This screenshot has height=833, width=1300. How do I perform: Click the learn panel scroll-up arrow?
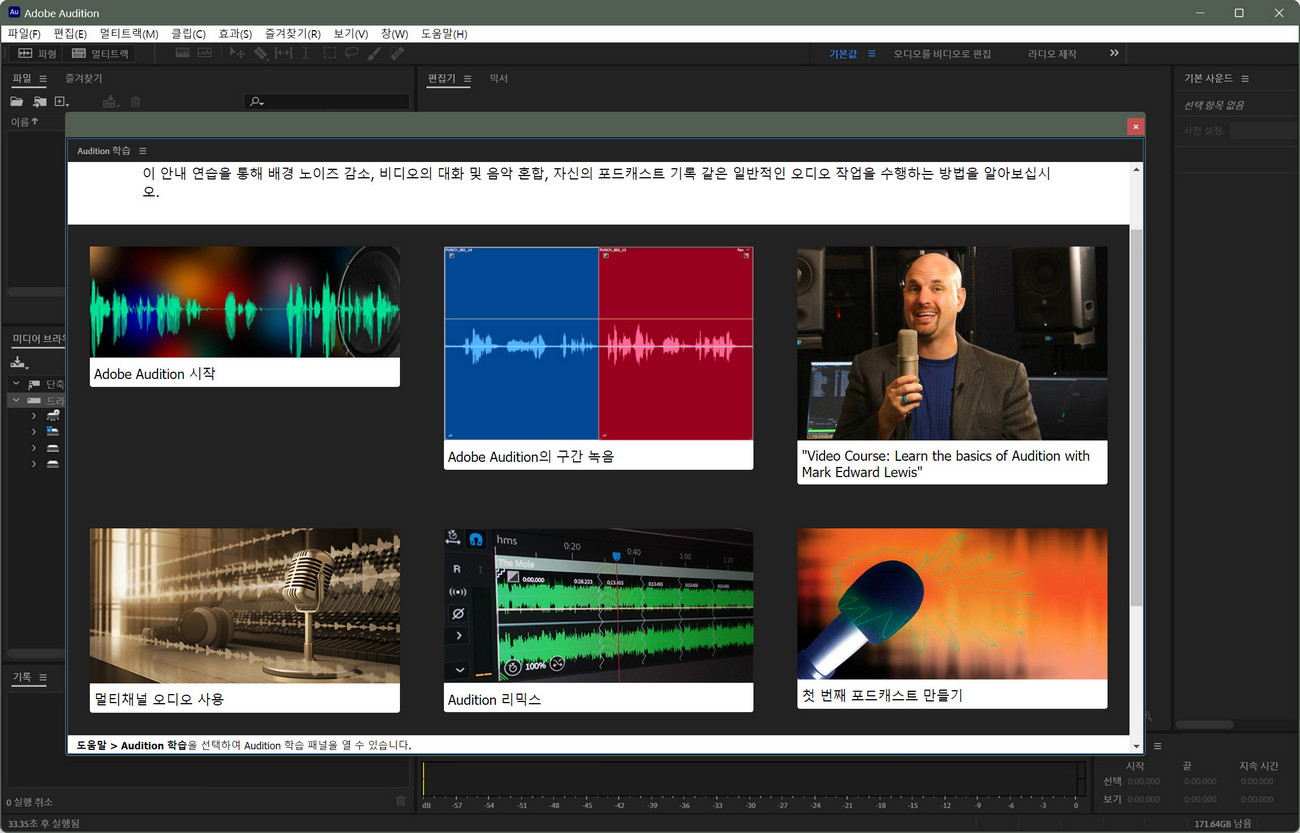pyautogui.click(x=1136, y=170)
